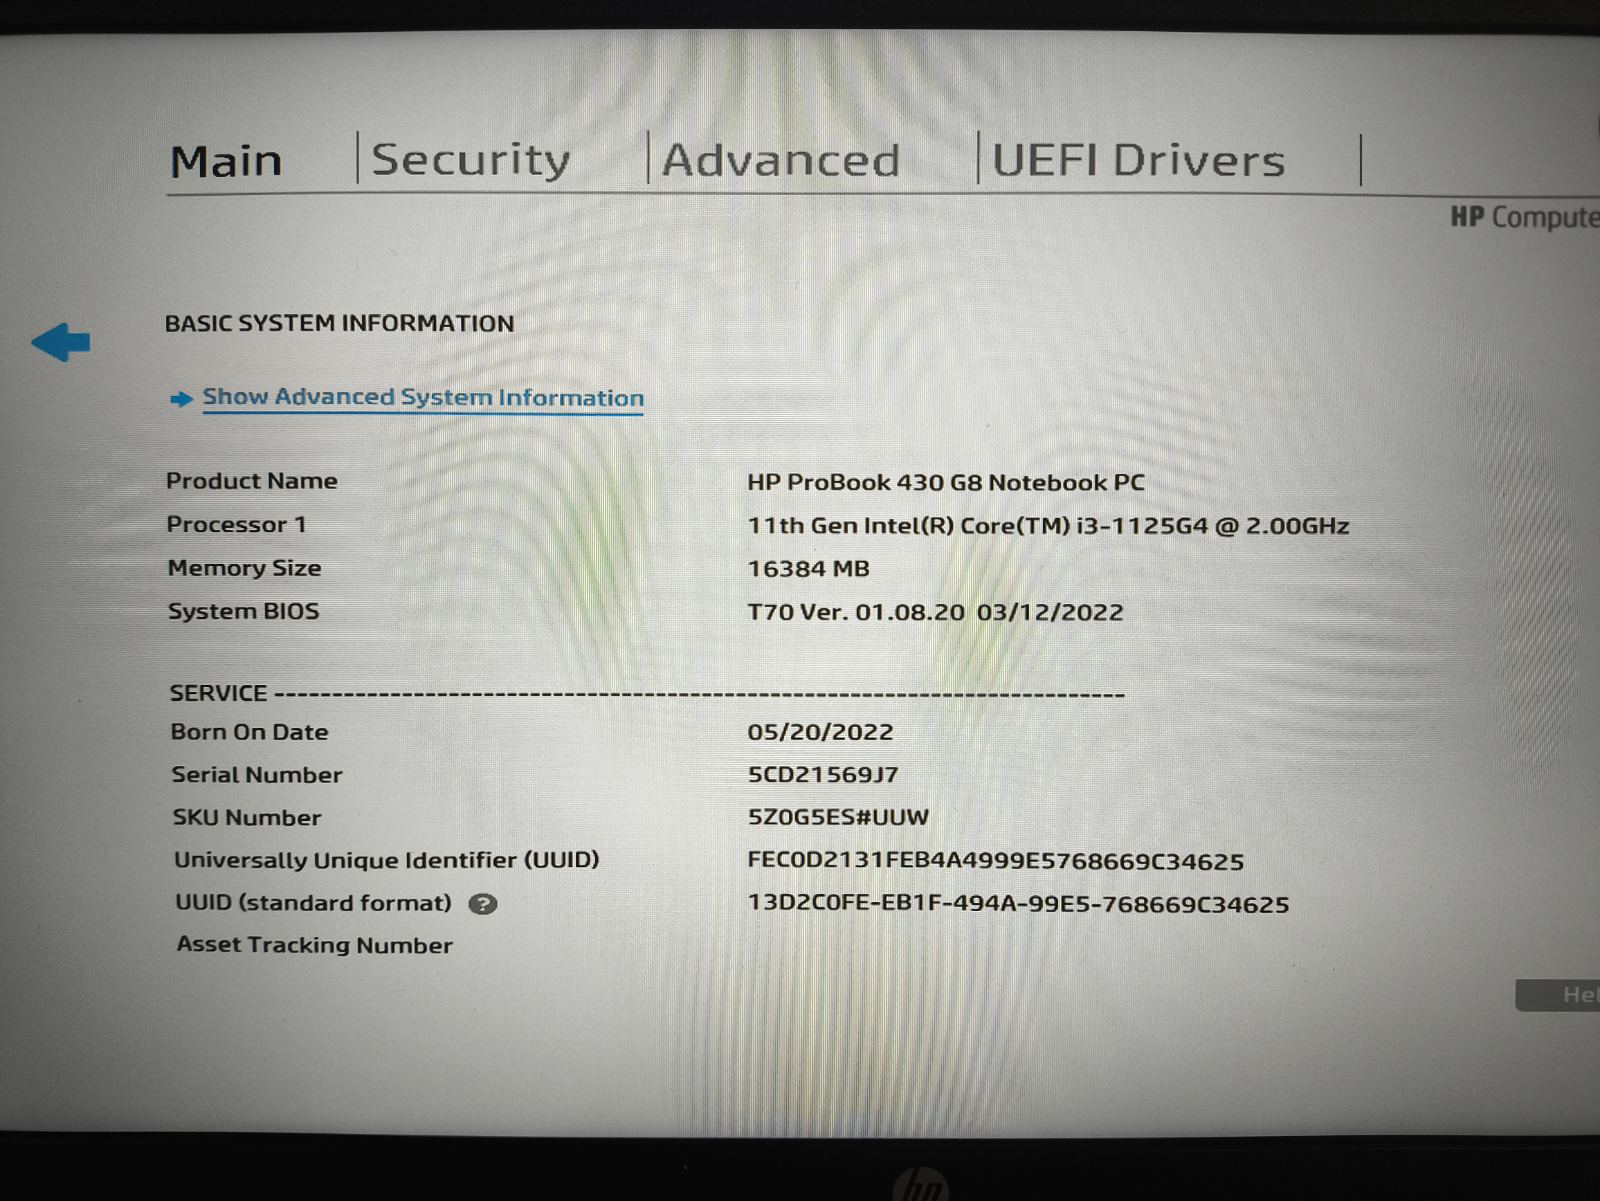Click the UUID standard format help icon
The height and width of the screenshot is (1201, 1600).
pos(482,904)
